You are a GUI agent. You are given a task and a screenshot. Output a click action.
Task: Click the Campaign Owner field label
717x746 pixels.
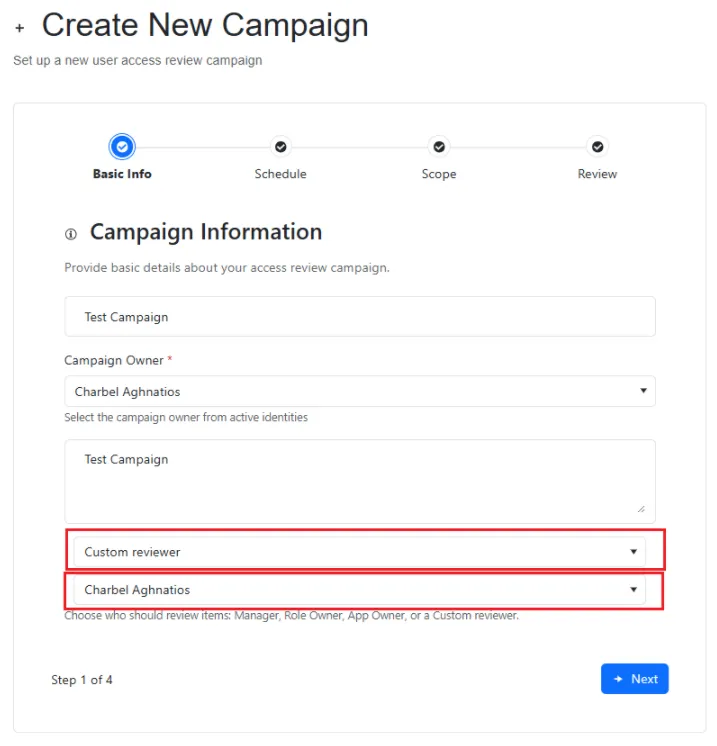pyautogui.click(x=113, y=360)
